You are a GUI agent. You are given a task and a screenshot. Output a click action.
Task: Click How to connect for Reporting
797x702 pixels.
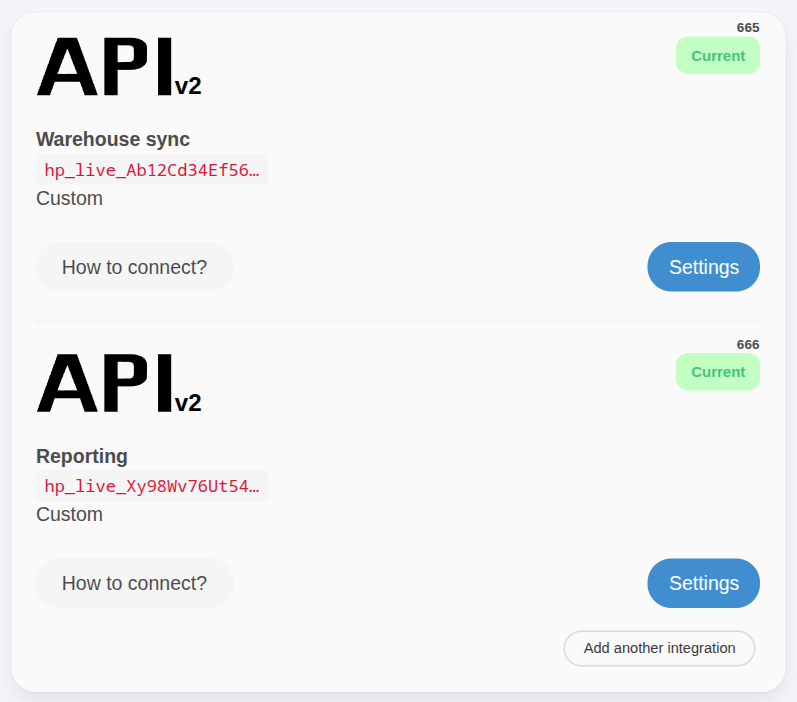[134, 583]
